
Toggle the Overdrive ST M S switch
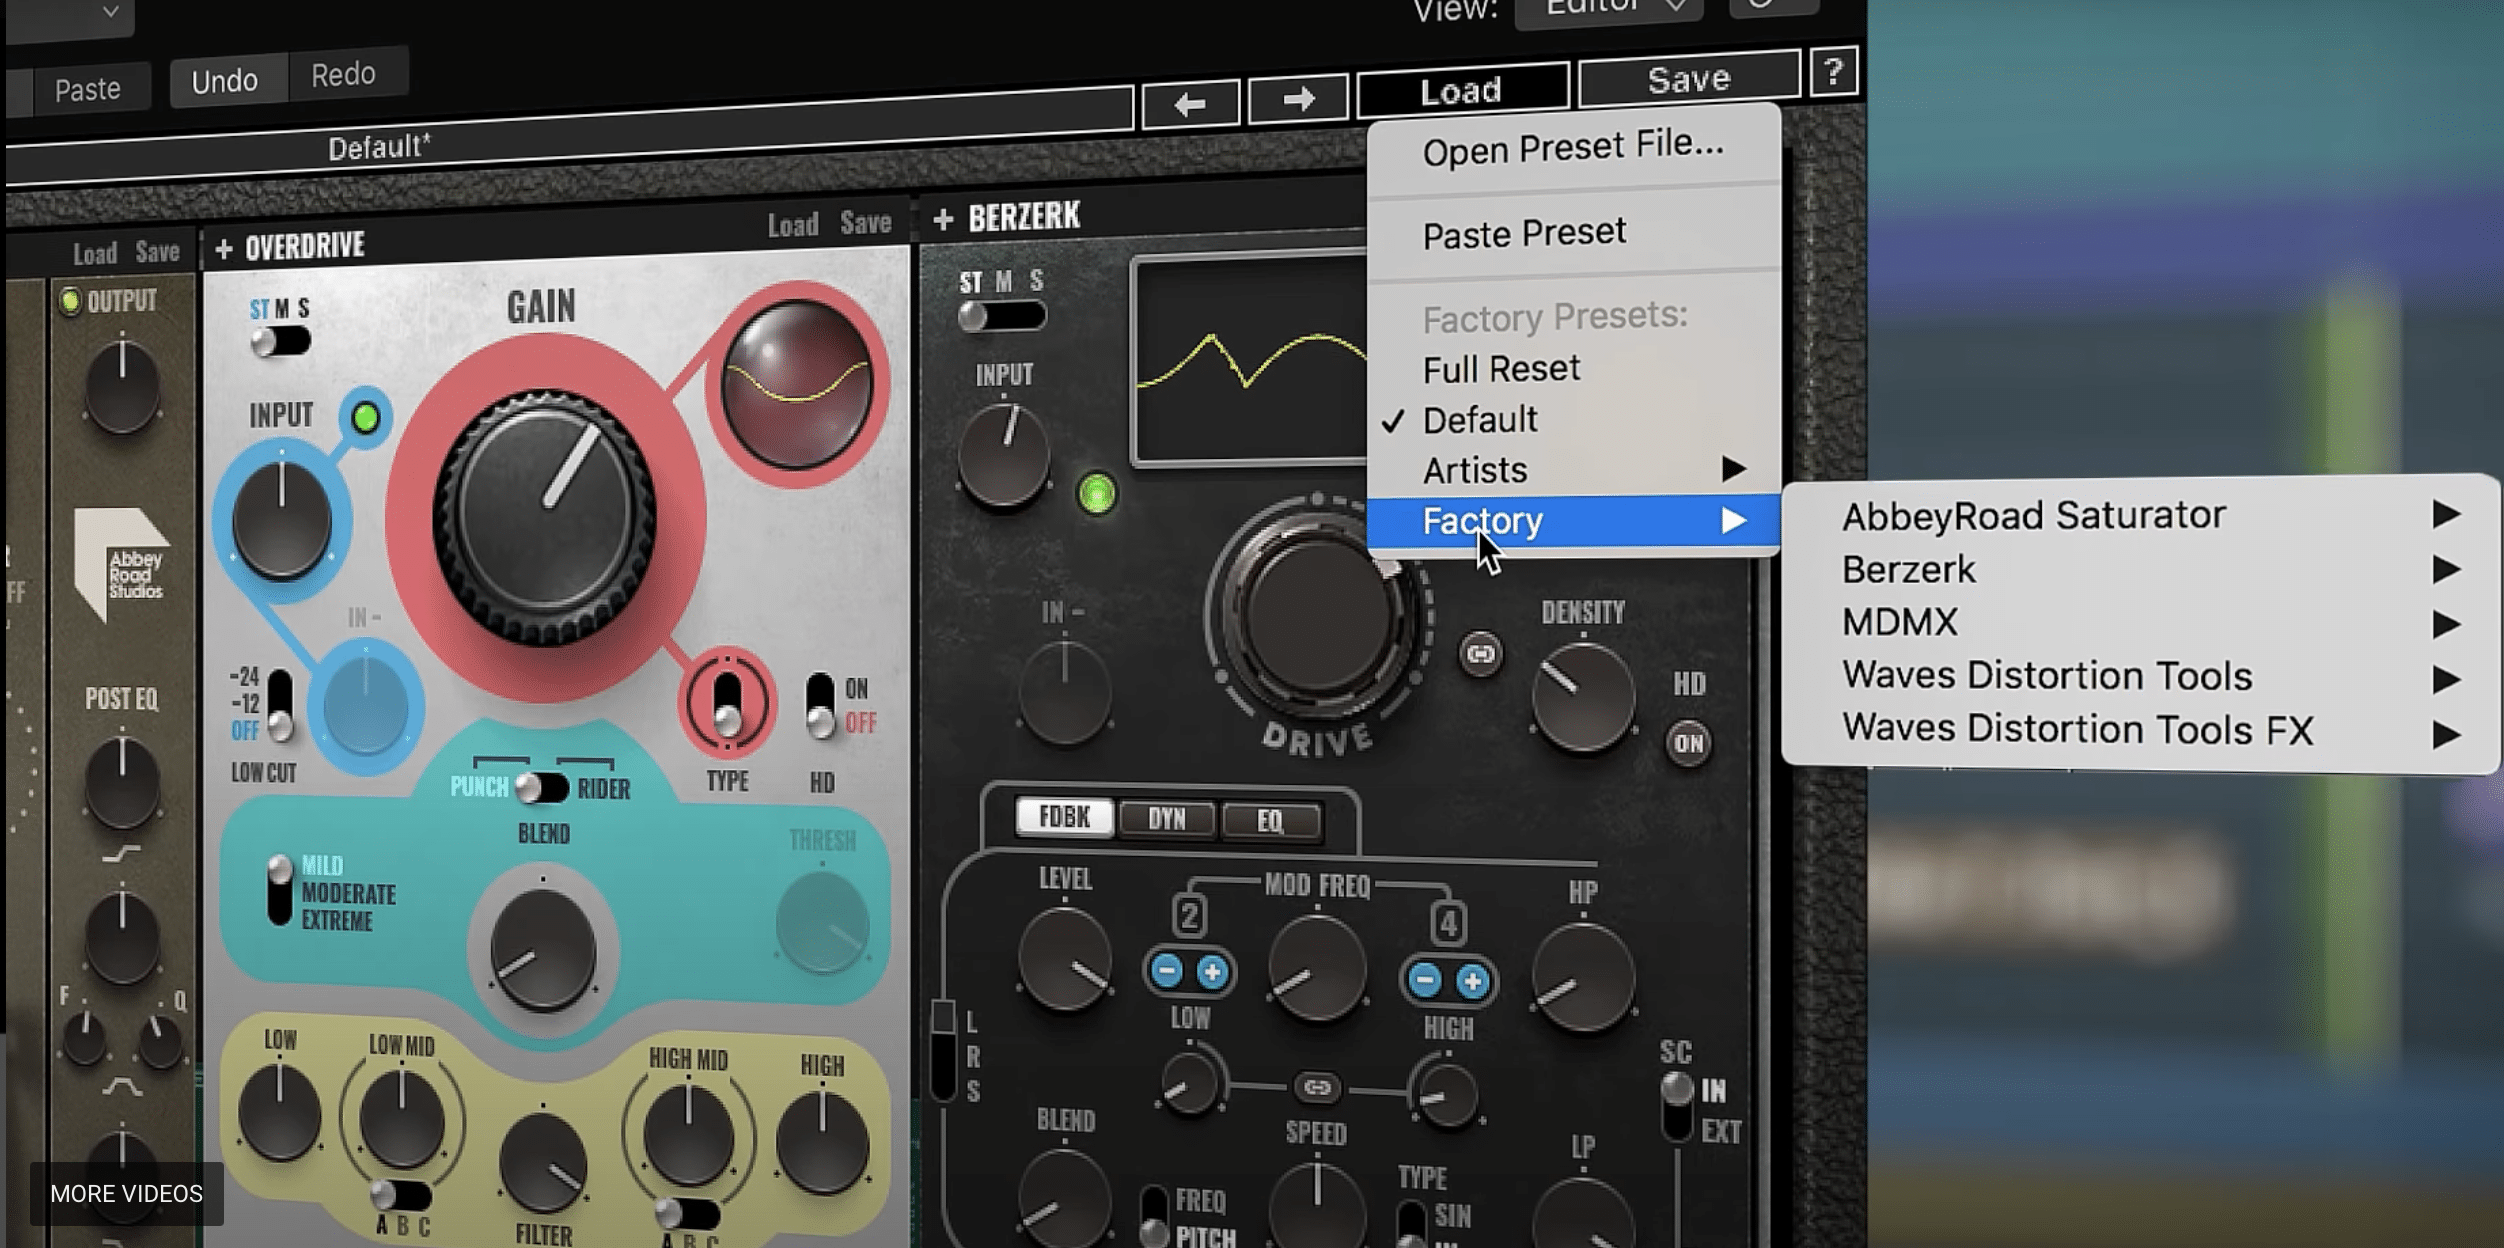click(281, 342)
